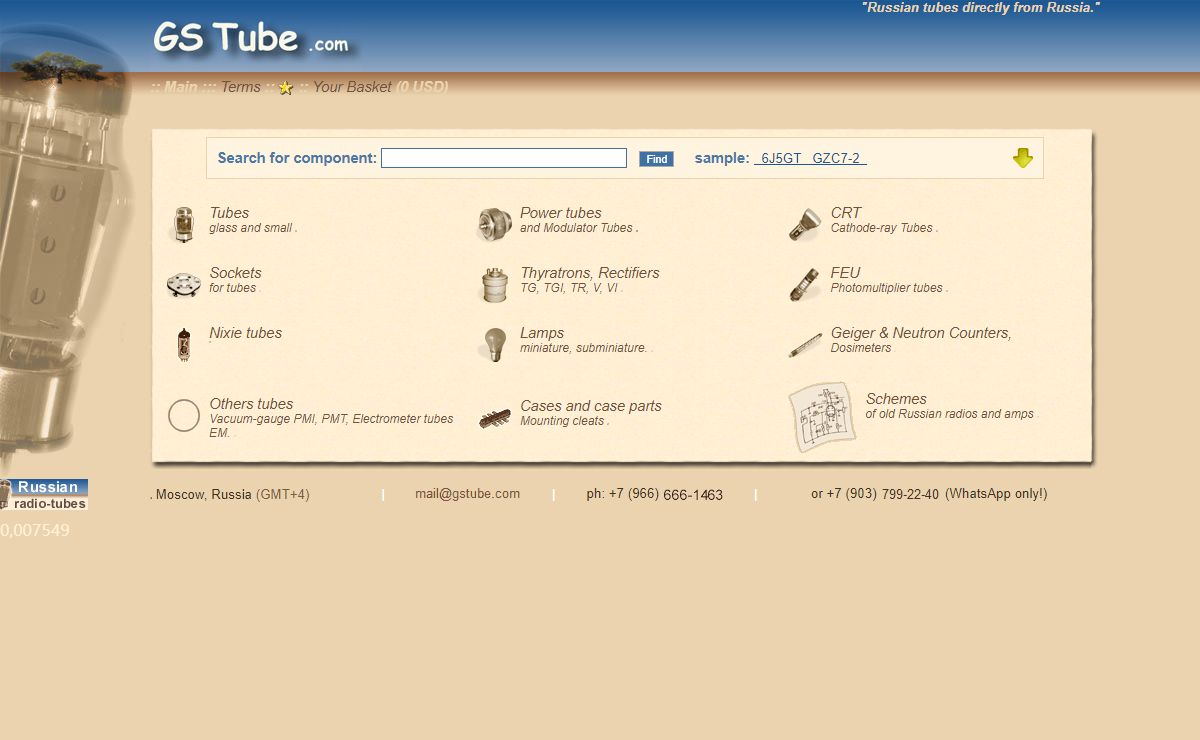
Task: Click sample link GZC7-2
Action: point(836,158)
